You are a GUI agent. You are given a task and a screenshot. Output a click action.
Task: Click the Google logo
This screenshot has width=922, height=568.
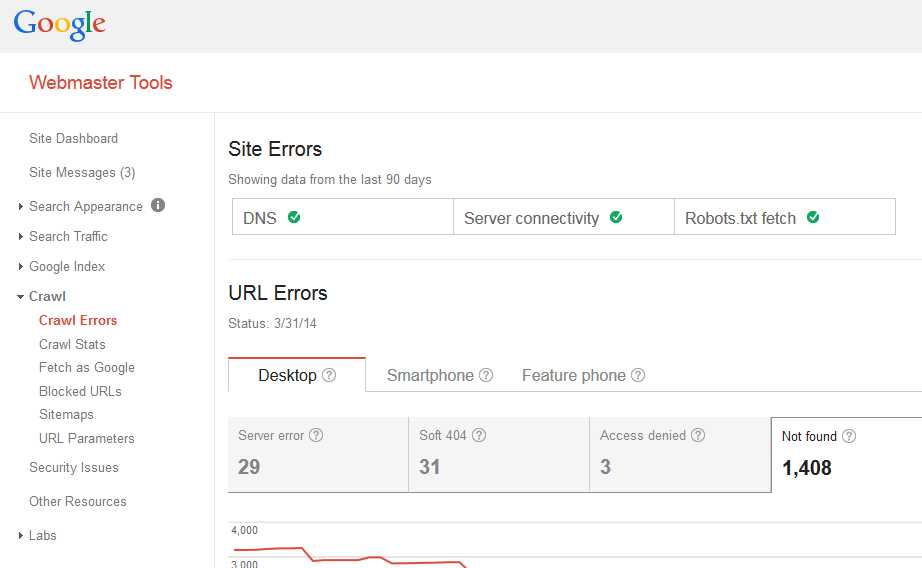[x=59, y=25]
